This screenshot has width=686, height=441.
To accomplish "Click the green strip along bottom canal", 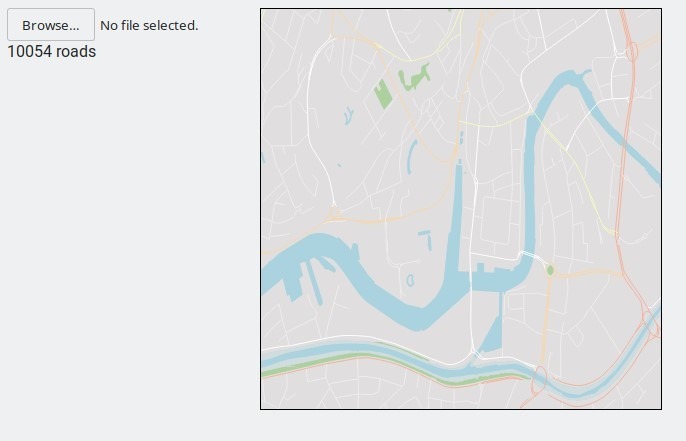I will 394,365.
